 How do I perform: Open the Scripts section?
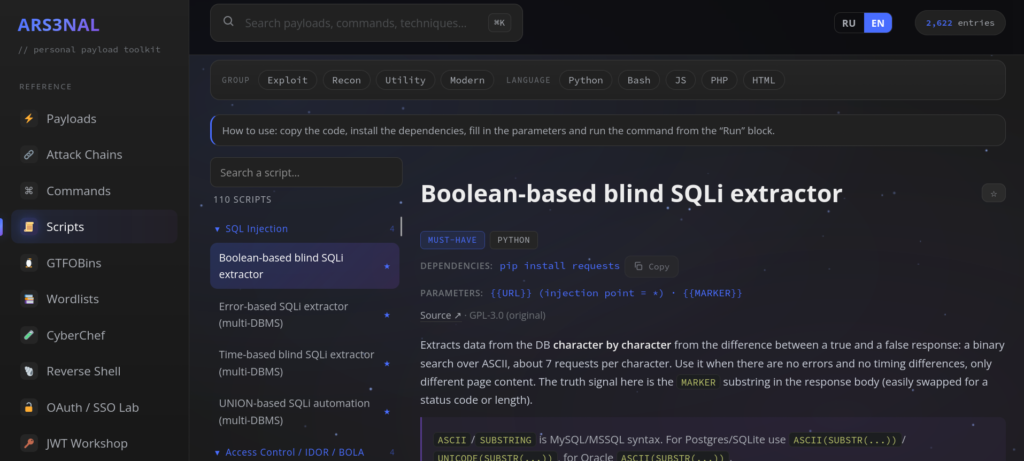[x=94, y=227]
